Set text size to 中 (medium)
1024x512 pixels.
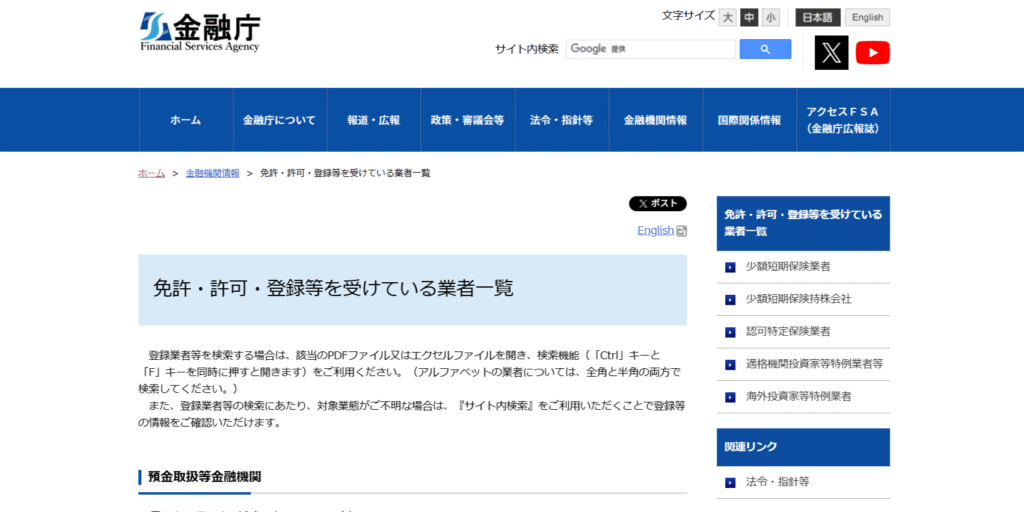749,17
